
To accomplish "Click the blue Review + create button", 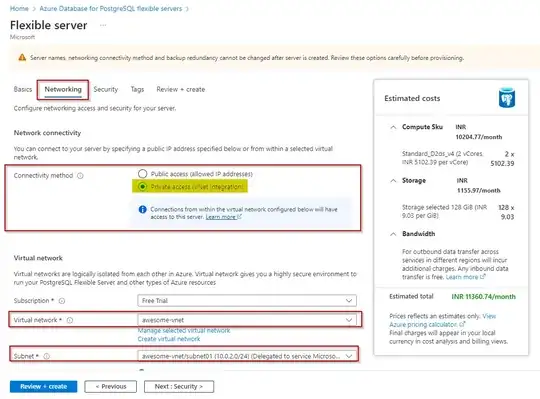I will point(43,386).
